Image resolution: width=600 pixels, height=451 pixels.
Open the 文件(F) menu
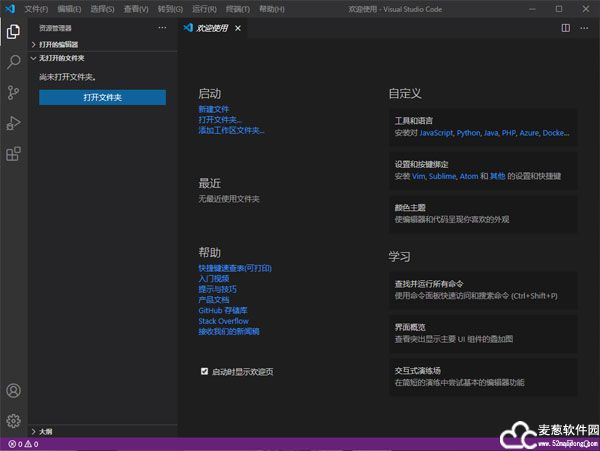(36, 9)
